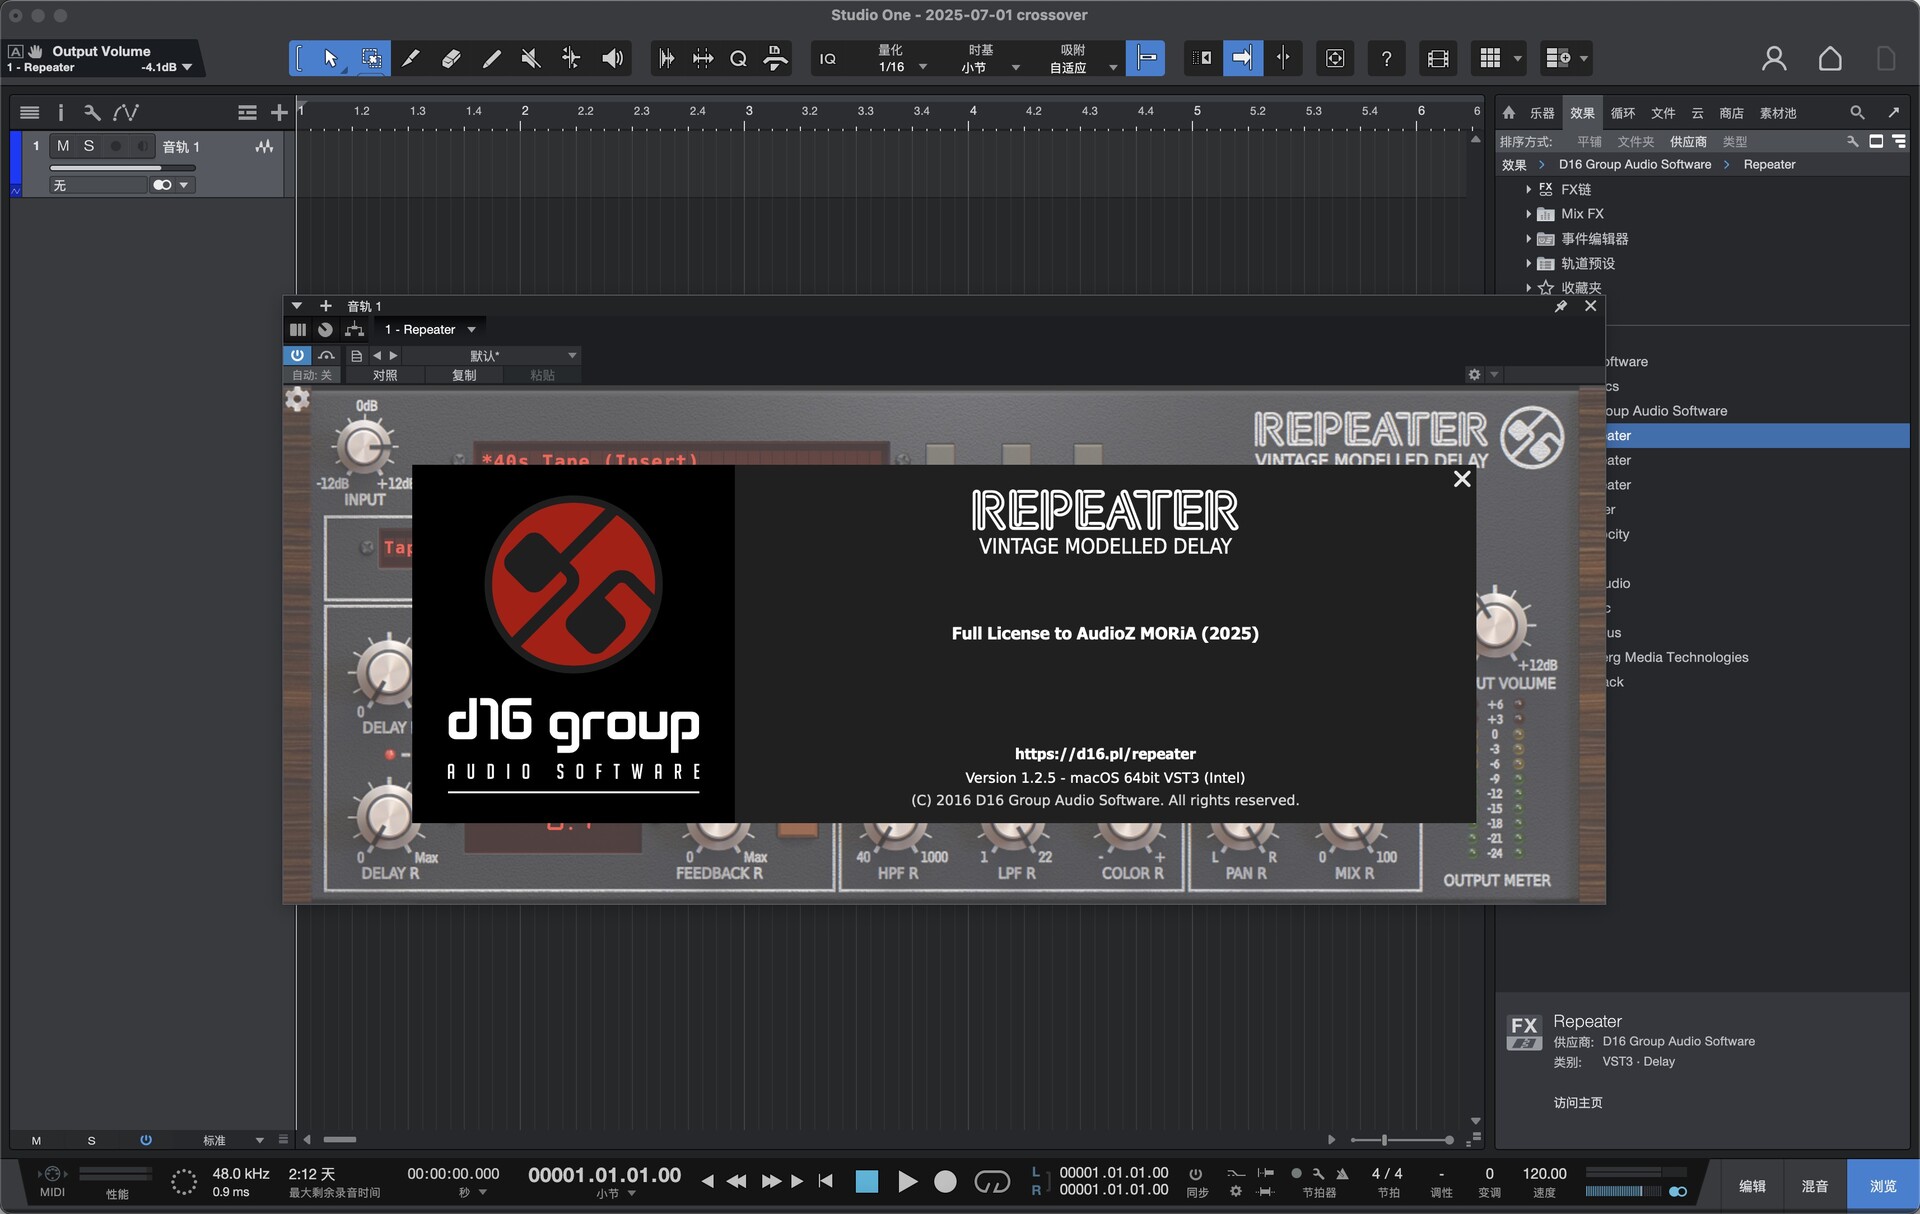The height and width of the screenshot is (1214, 1920).
Task: Click the 复制 copy button
Action: [x=464, y=375]
